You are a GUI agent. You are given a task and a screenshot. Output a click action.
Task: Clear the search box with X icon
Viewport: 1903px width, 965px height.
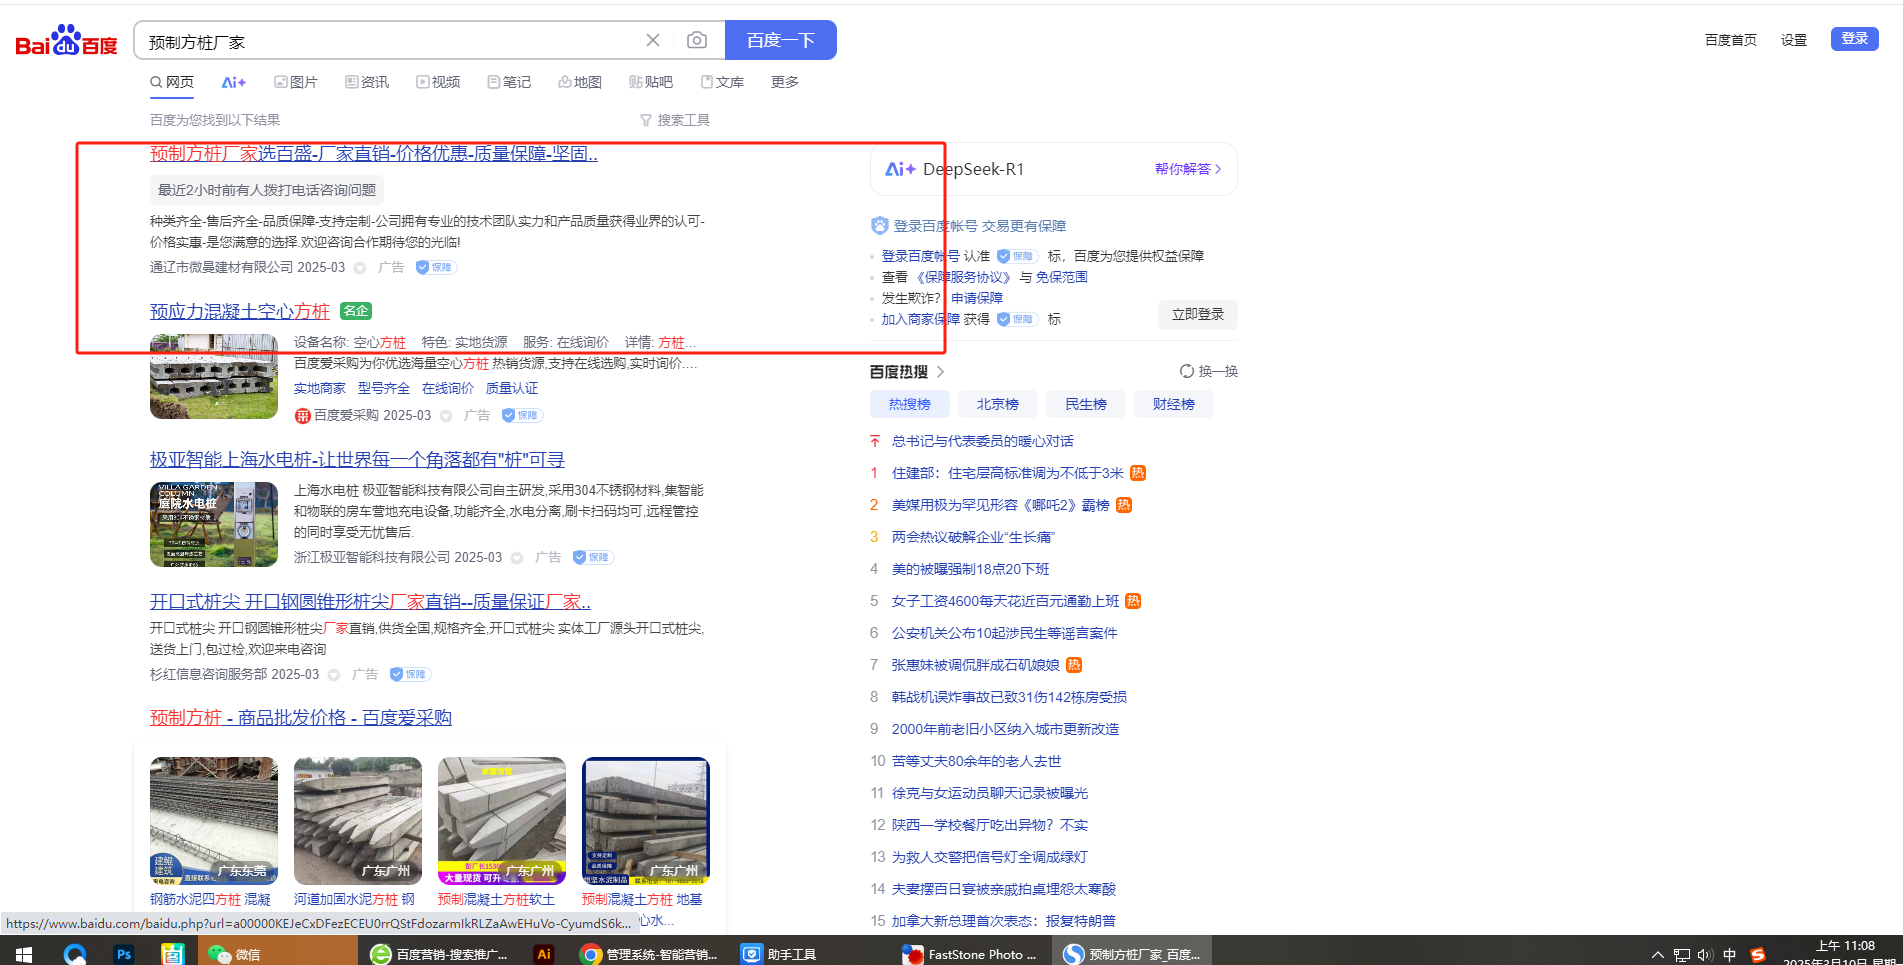coord(653,40)
